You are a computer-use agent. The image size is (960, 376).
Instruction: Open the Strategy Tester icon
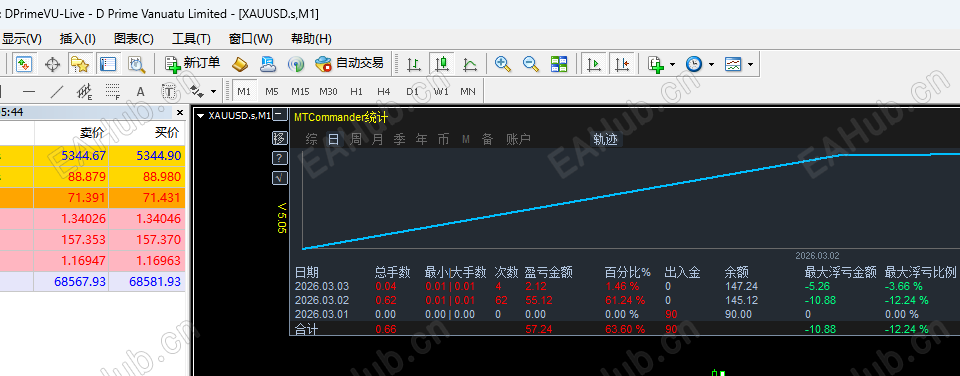click(136, 64)
